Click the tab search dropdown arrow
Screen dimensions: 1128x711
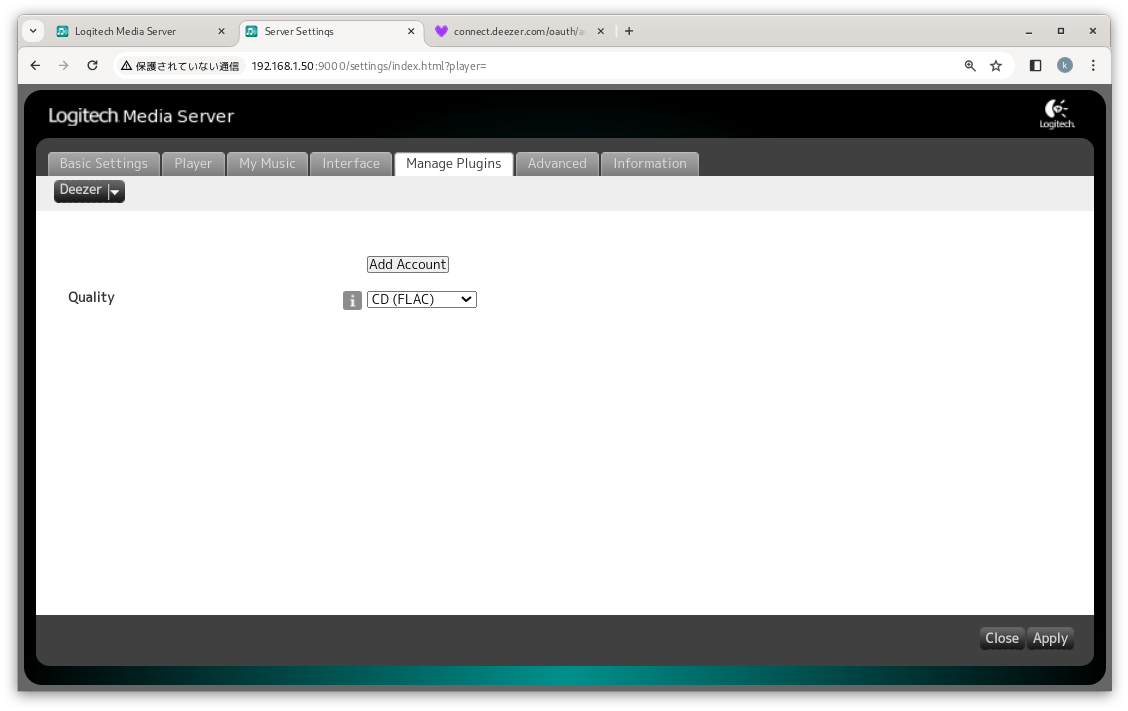(33, 31)
